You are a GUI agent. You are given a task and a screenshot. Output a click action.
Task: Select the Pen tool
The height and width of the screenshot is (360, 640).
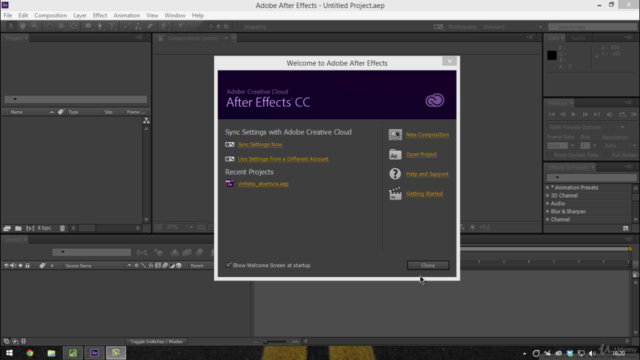[100, 26]
